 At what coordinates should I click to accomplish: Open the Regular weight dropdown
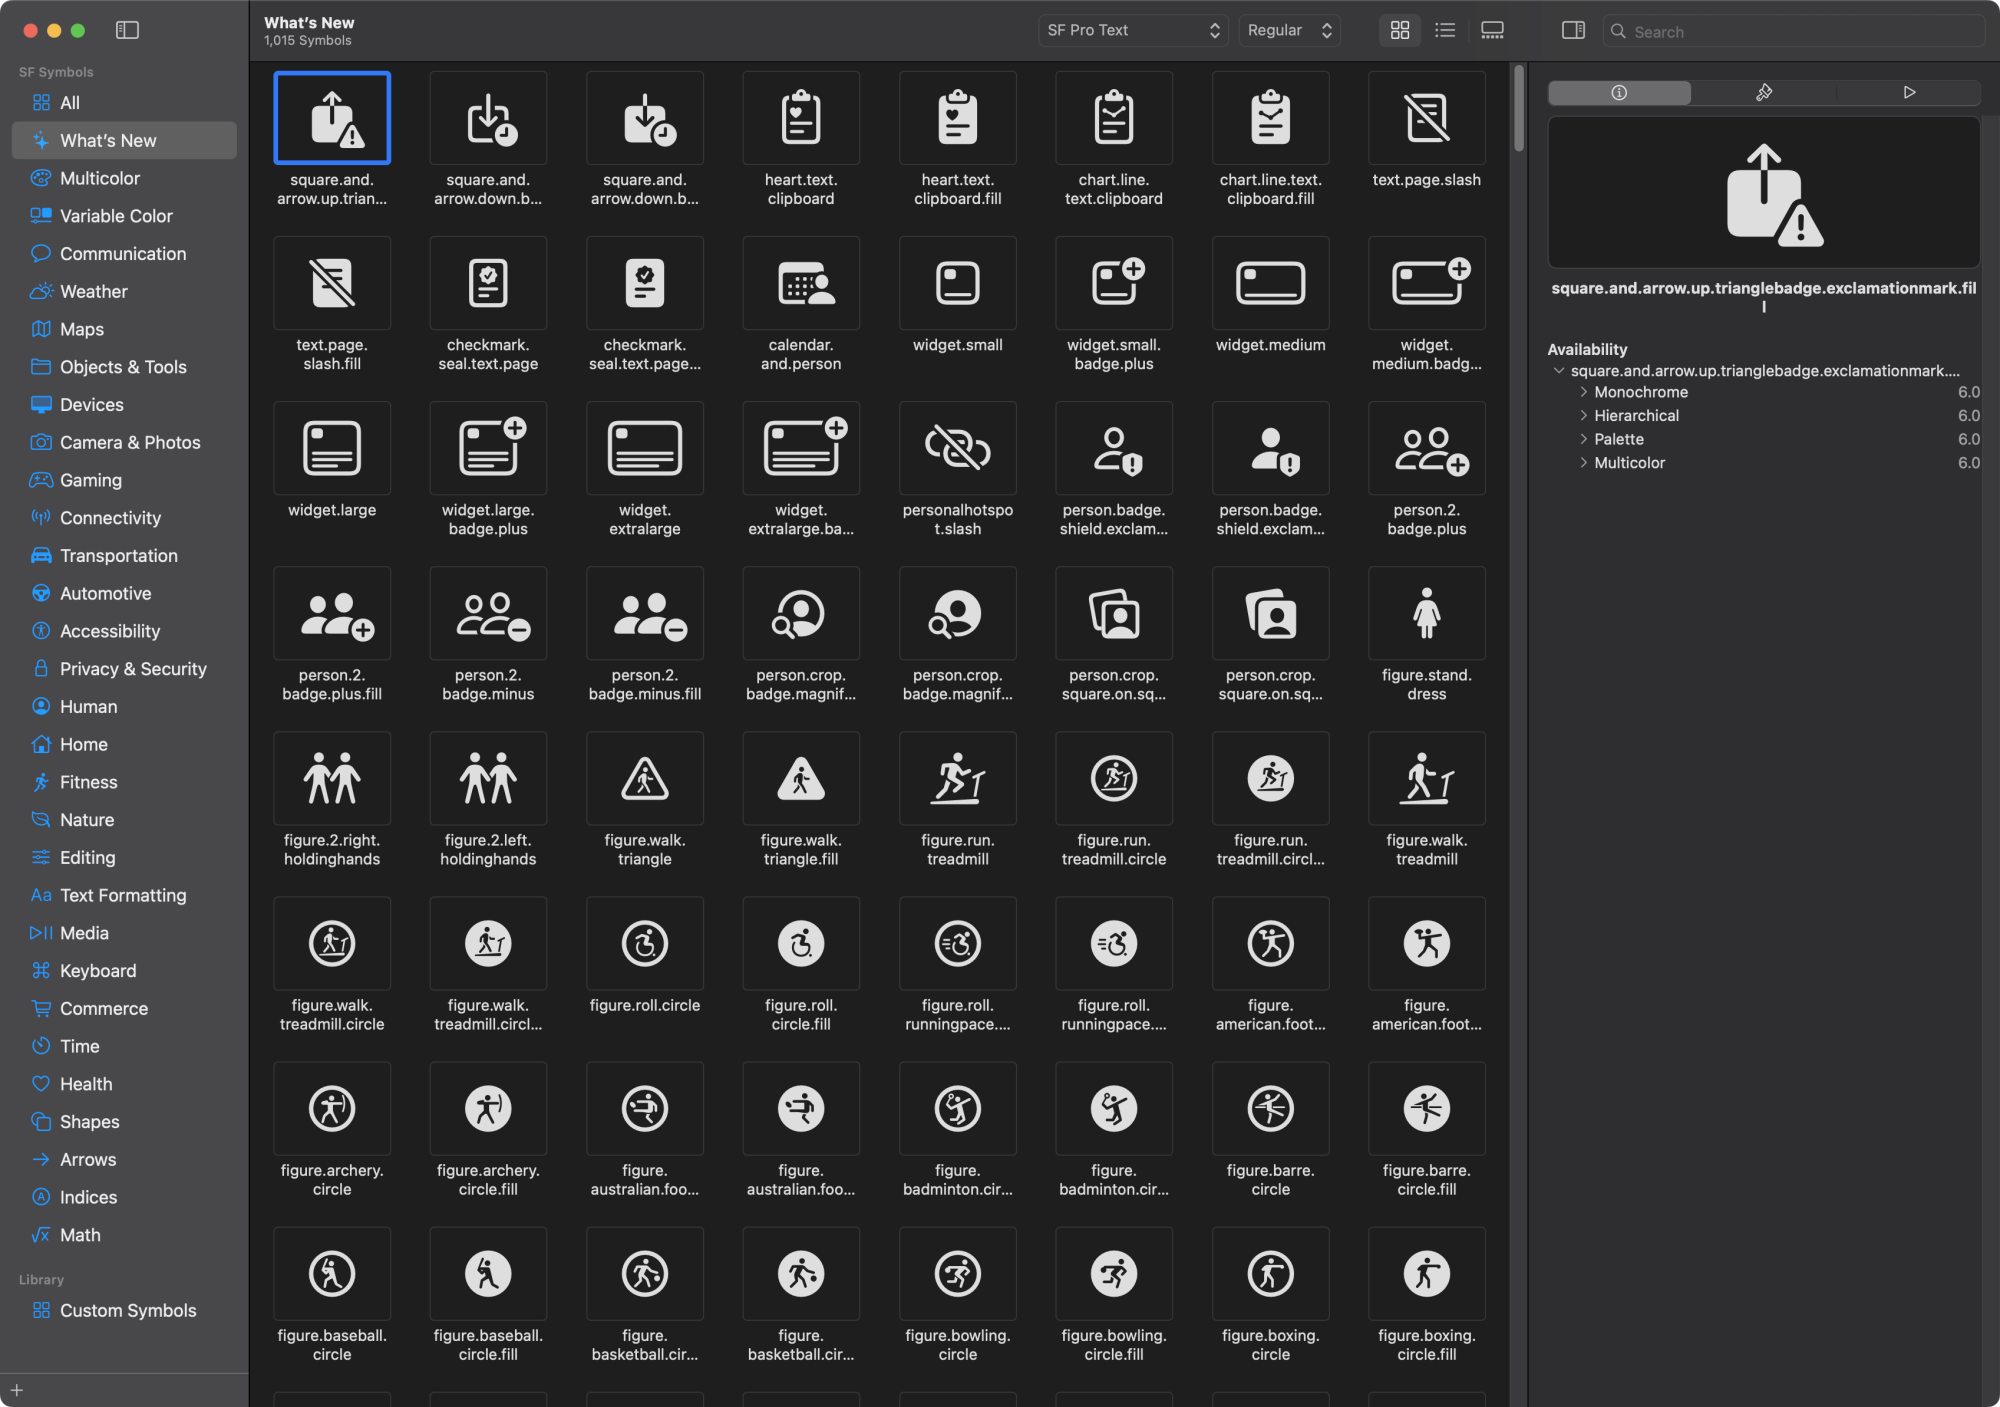[1288, 30]
